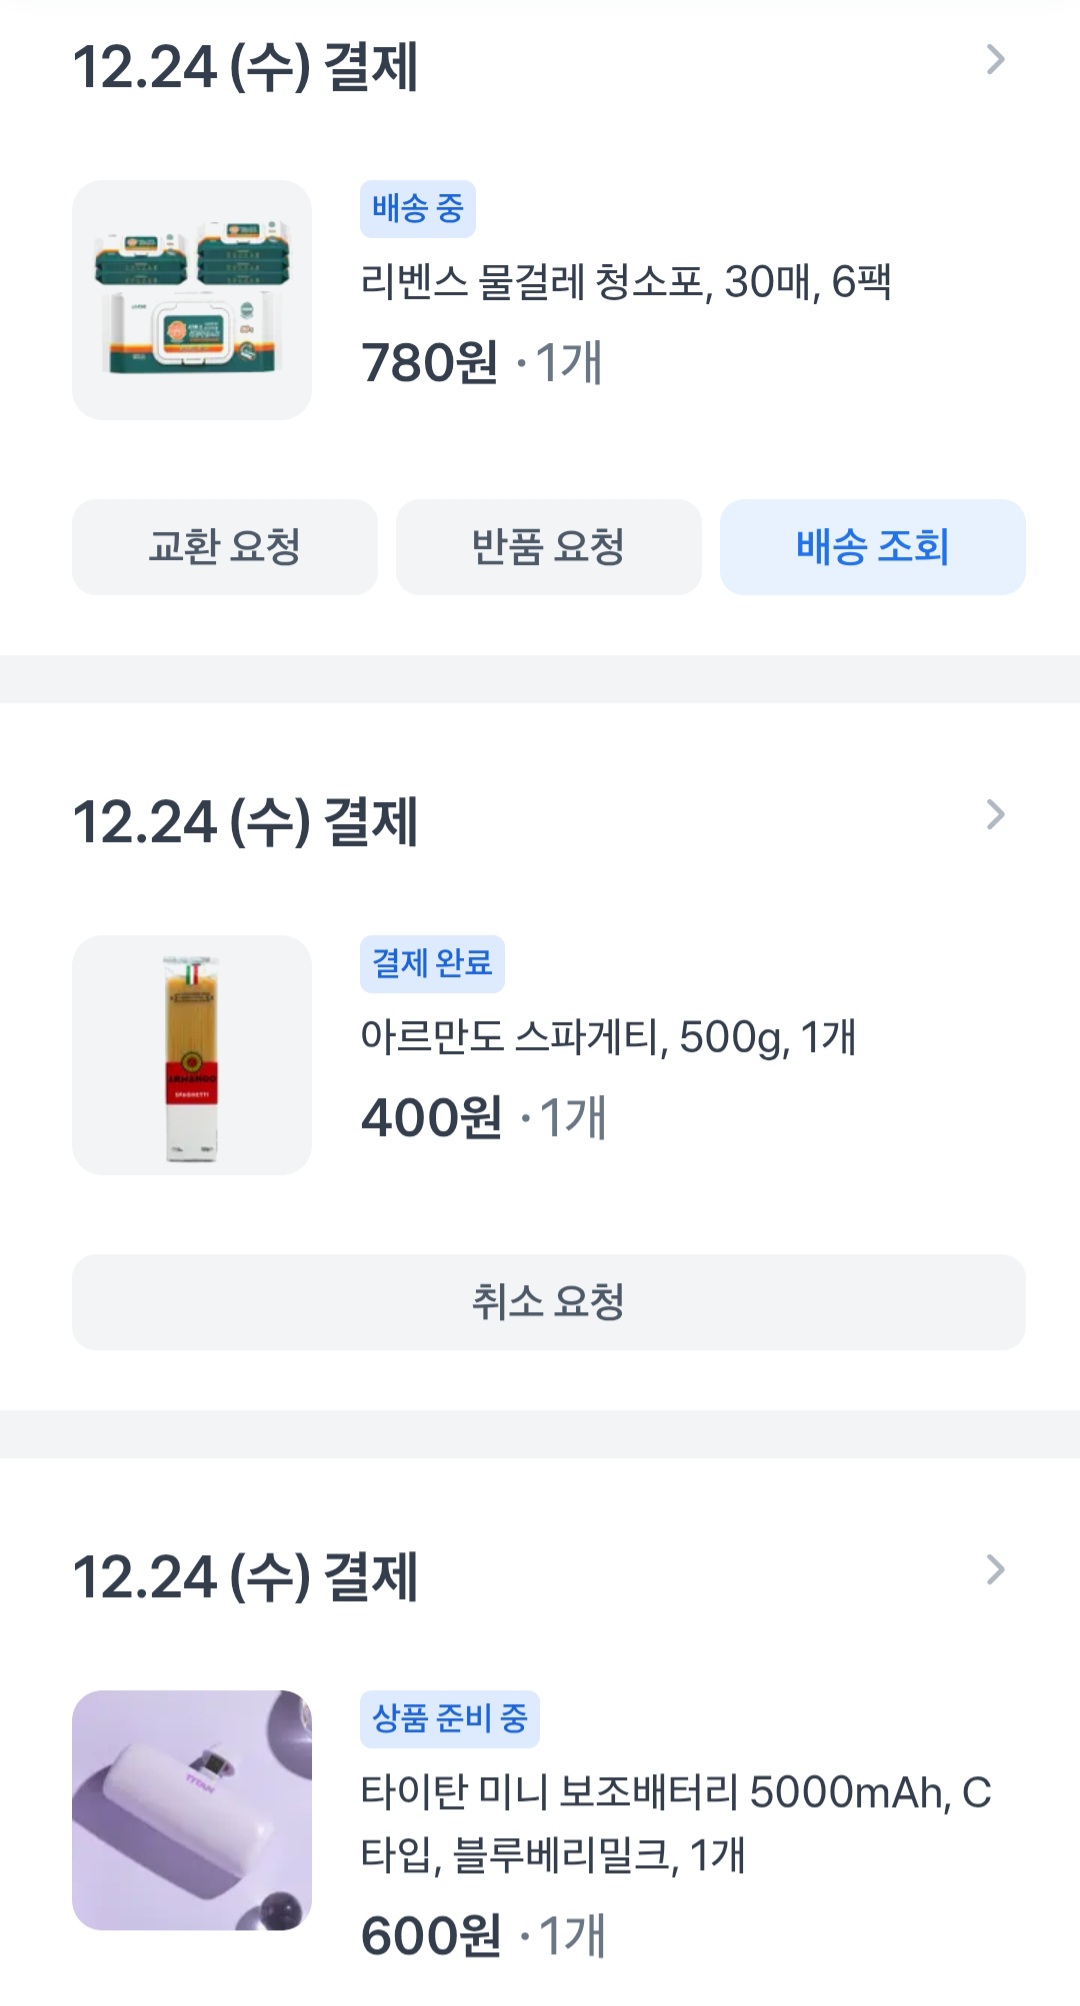This screenshot has height=2006, width=1080.
Task: Tap the 타이탄 미니 보조배터리 product image
Action: tap(192, 1810)
